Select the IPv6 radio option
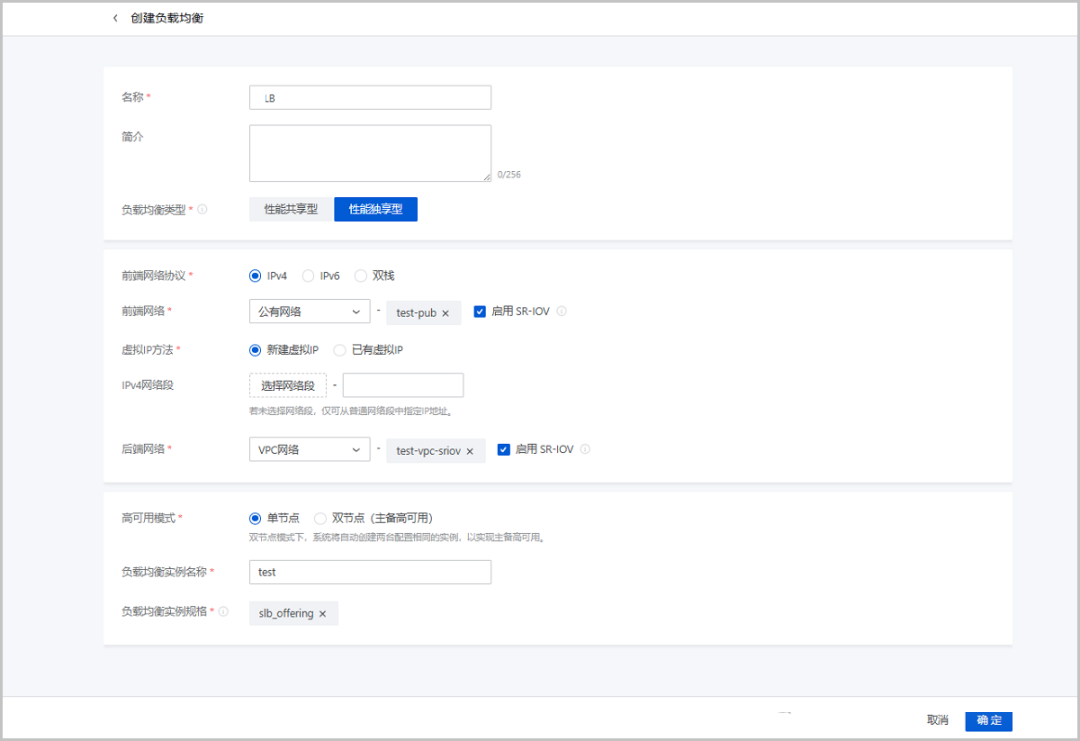Screen dimensions: 1080x741 point(309,276)
